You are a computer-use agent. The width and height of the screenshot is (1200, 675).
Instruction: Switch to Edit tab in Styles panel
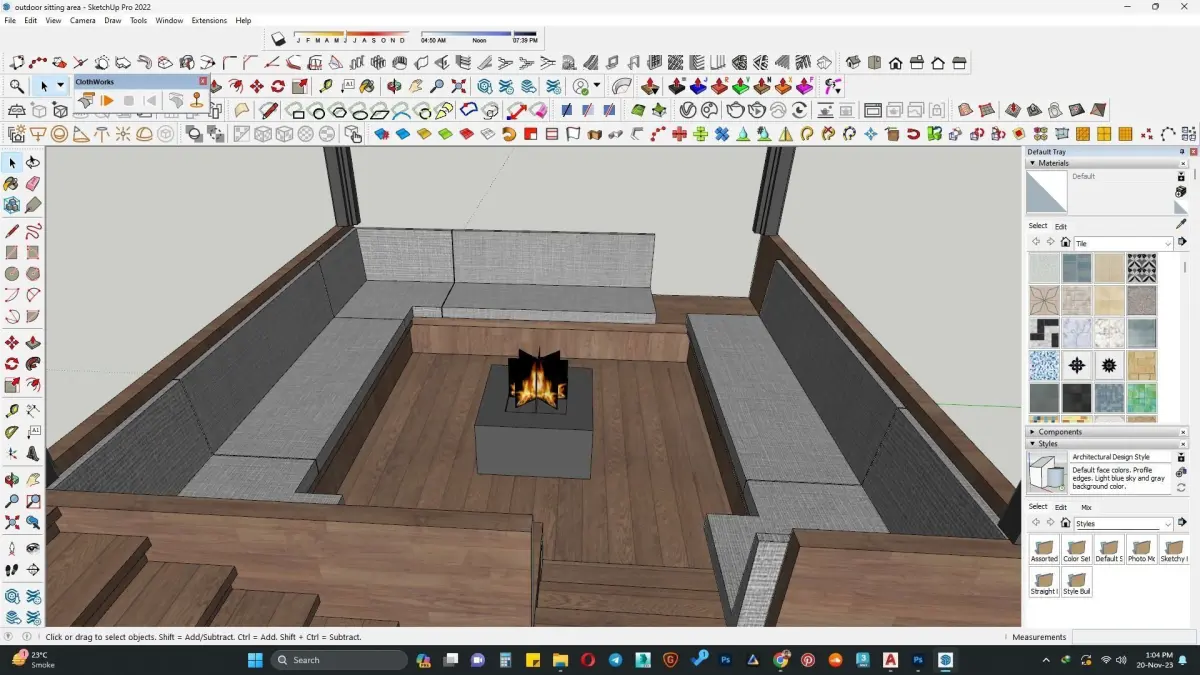point(1061,507)
